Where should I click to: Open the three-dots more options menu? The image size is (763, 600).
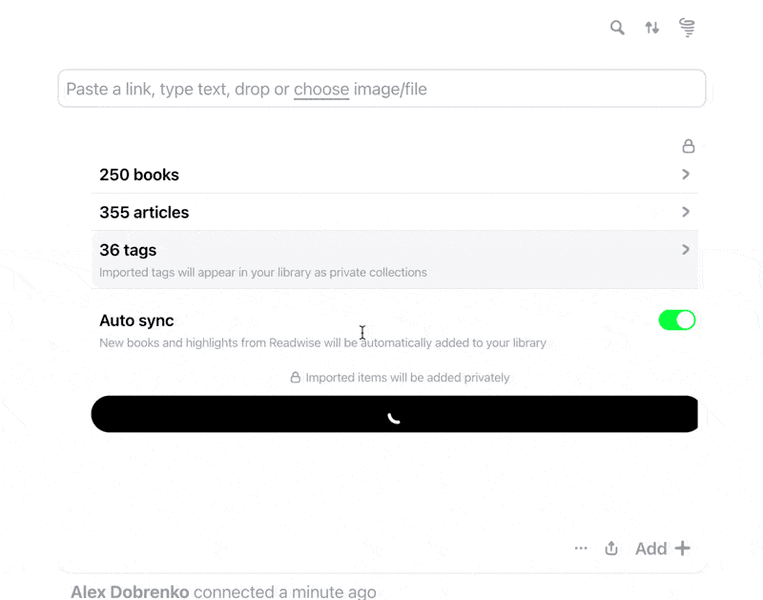(x=581, y=548)
